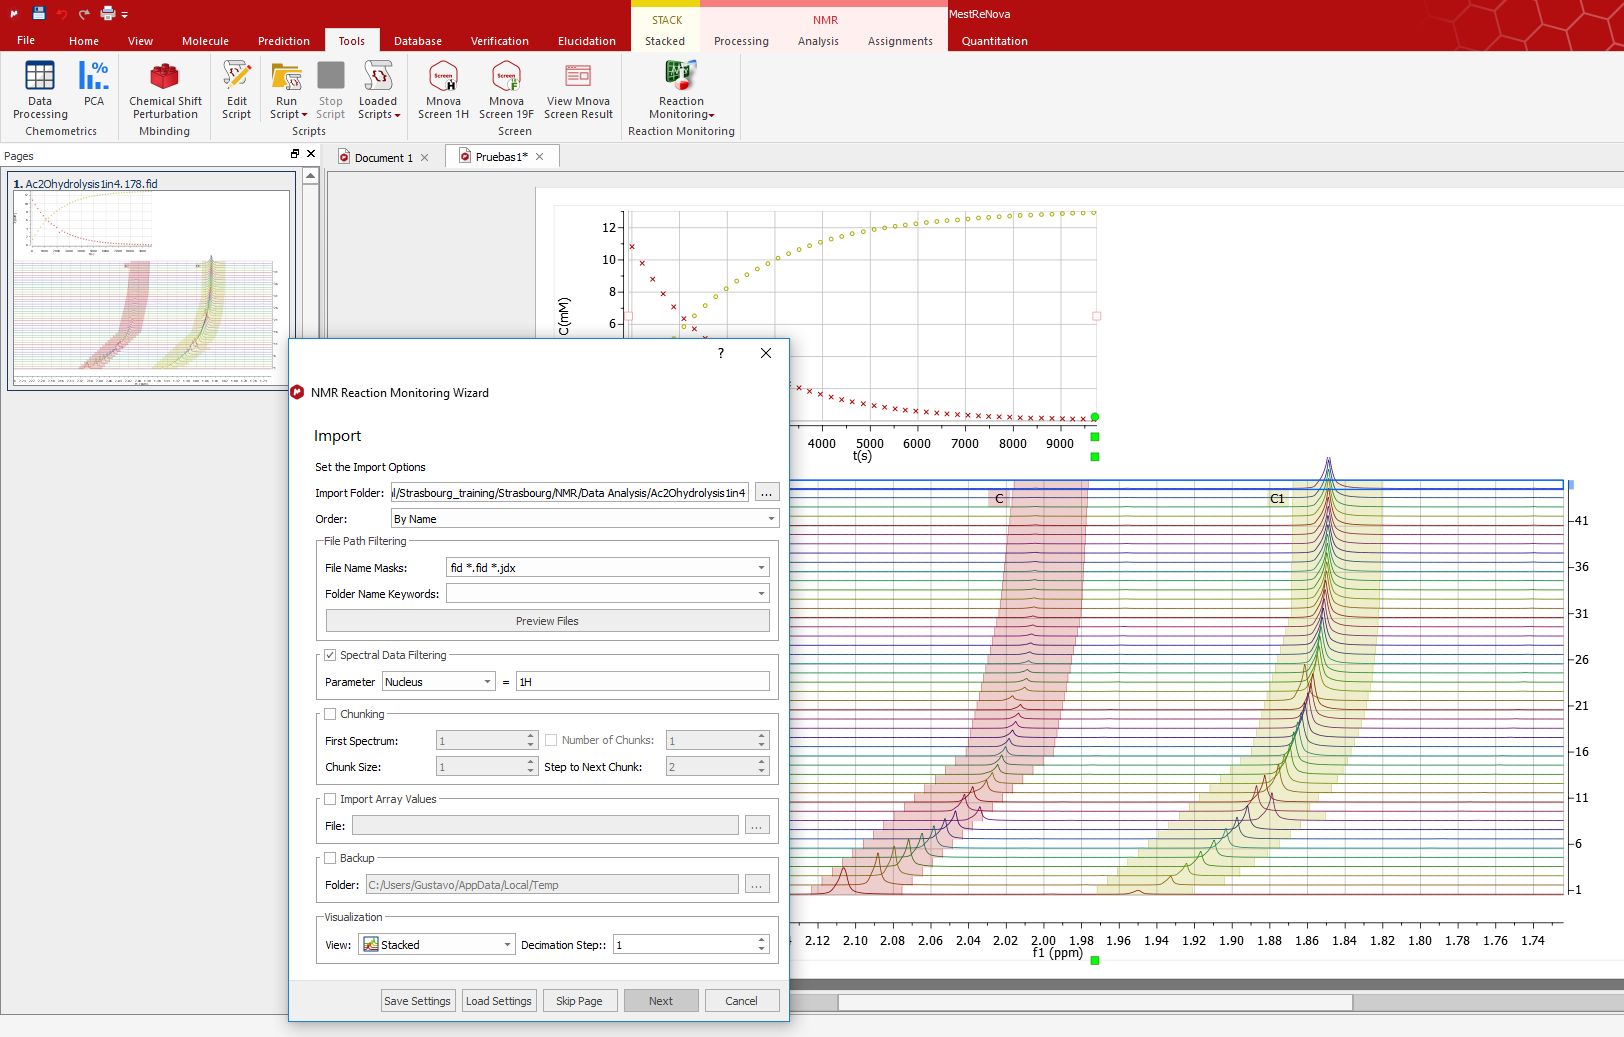This screenshot has height=1037, width=1624.
Task: Select the Ac2Ohydrolysis page thumbnail
Action: 152,282
